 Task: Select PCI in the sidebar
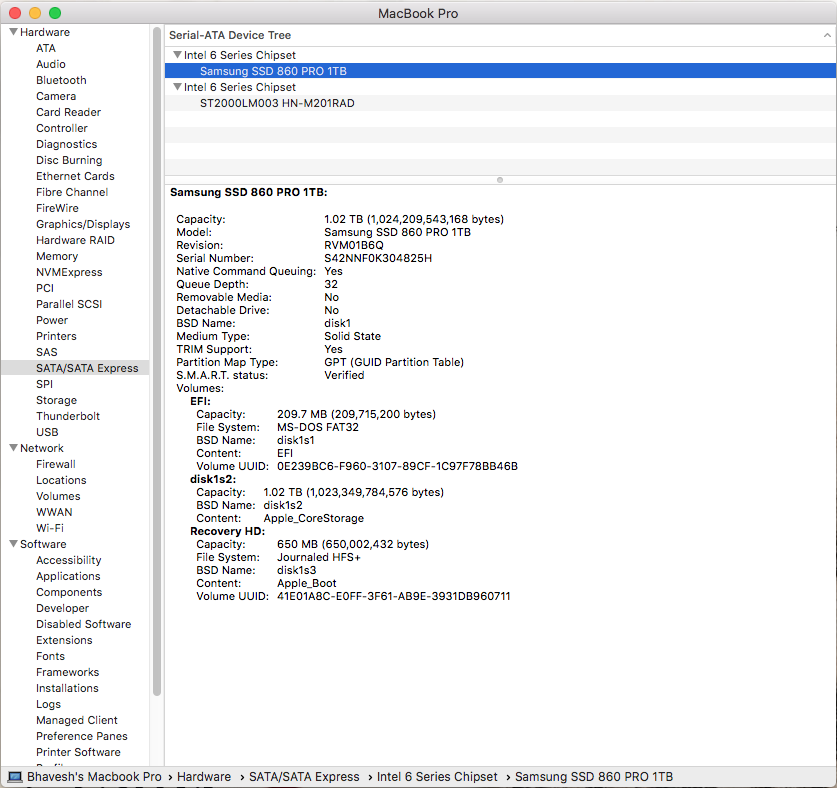tap(45, 288)
